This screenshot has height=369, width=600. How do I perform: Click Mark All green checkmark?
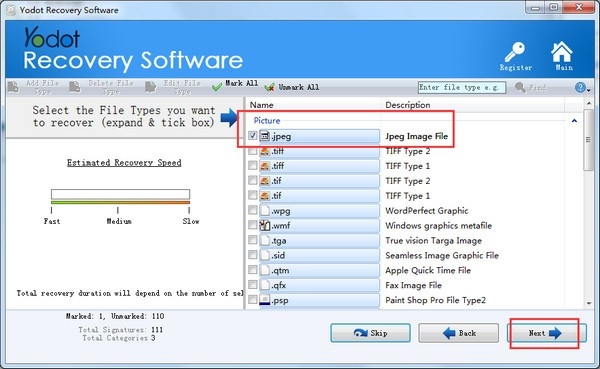pyautogui.click(x=217, y=87)
